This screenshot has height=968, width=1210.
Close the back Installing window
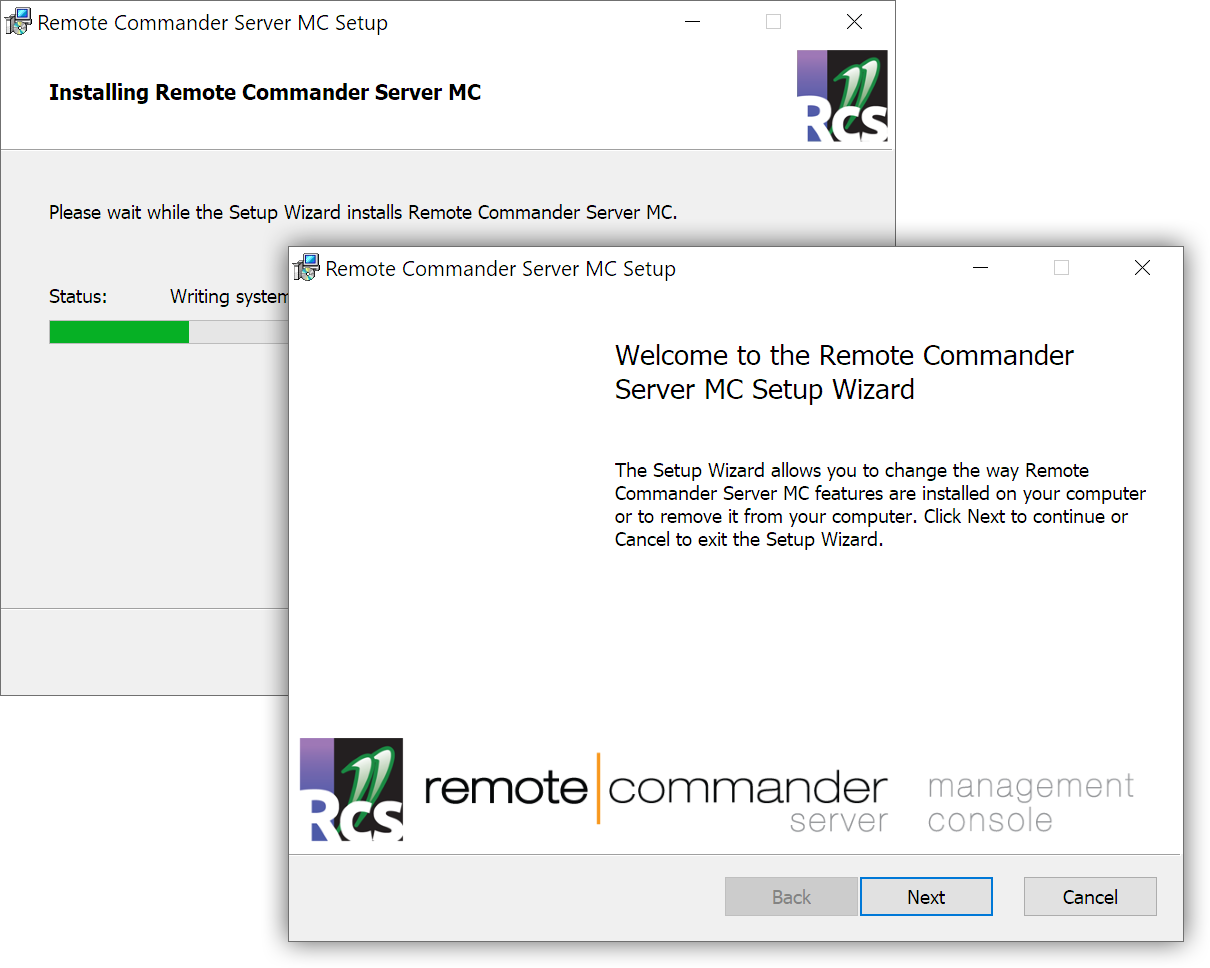click(x=854, y=22)
